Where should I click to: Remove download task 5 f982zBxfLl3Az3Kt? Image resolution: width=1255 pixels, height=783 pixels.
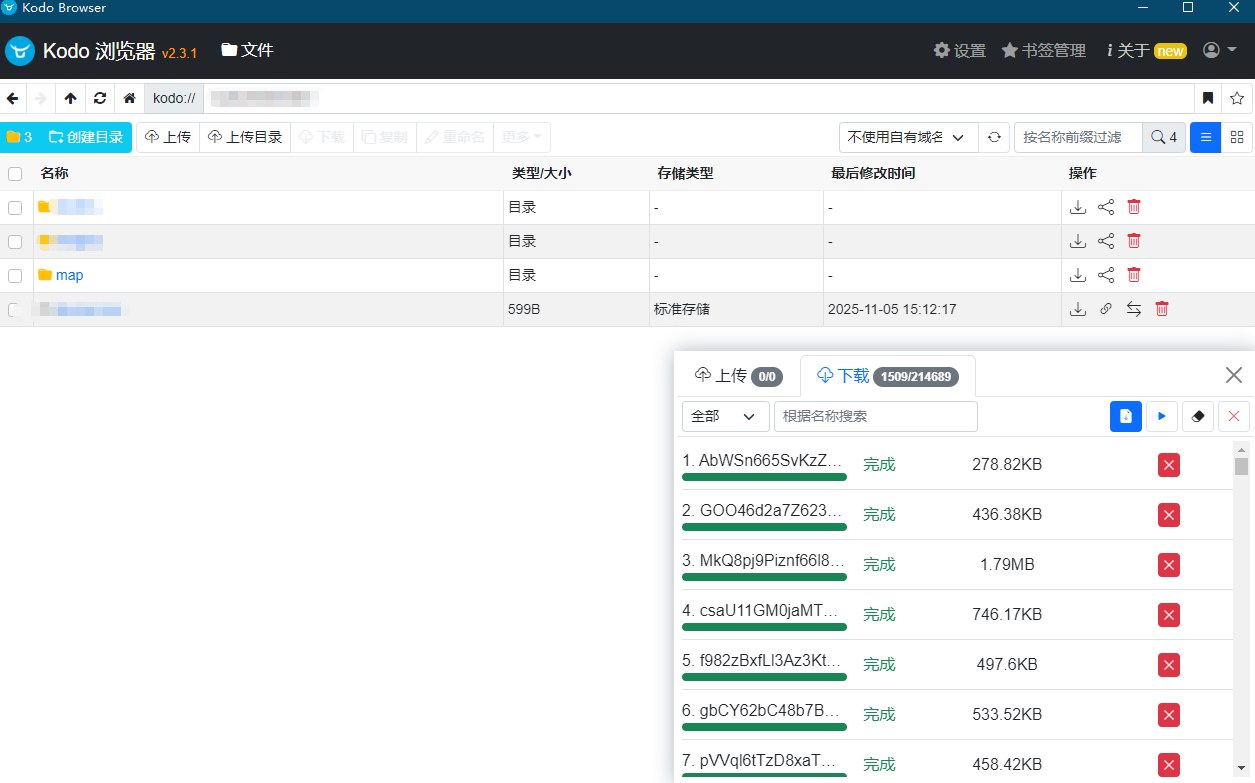click(1168, 665)
